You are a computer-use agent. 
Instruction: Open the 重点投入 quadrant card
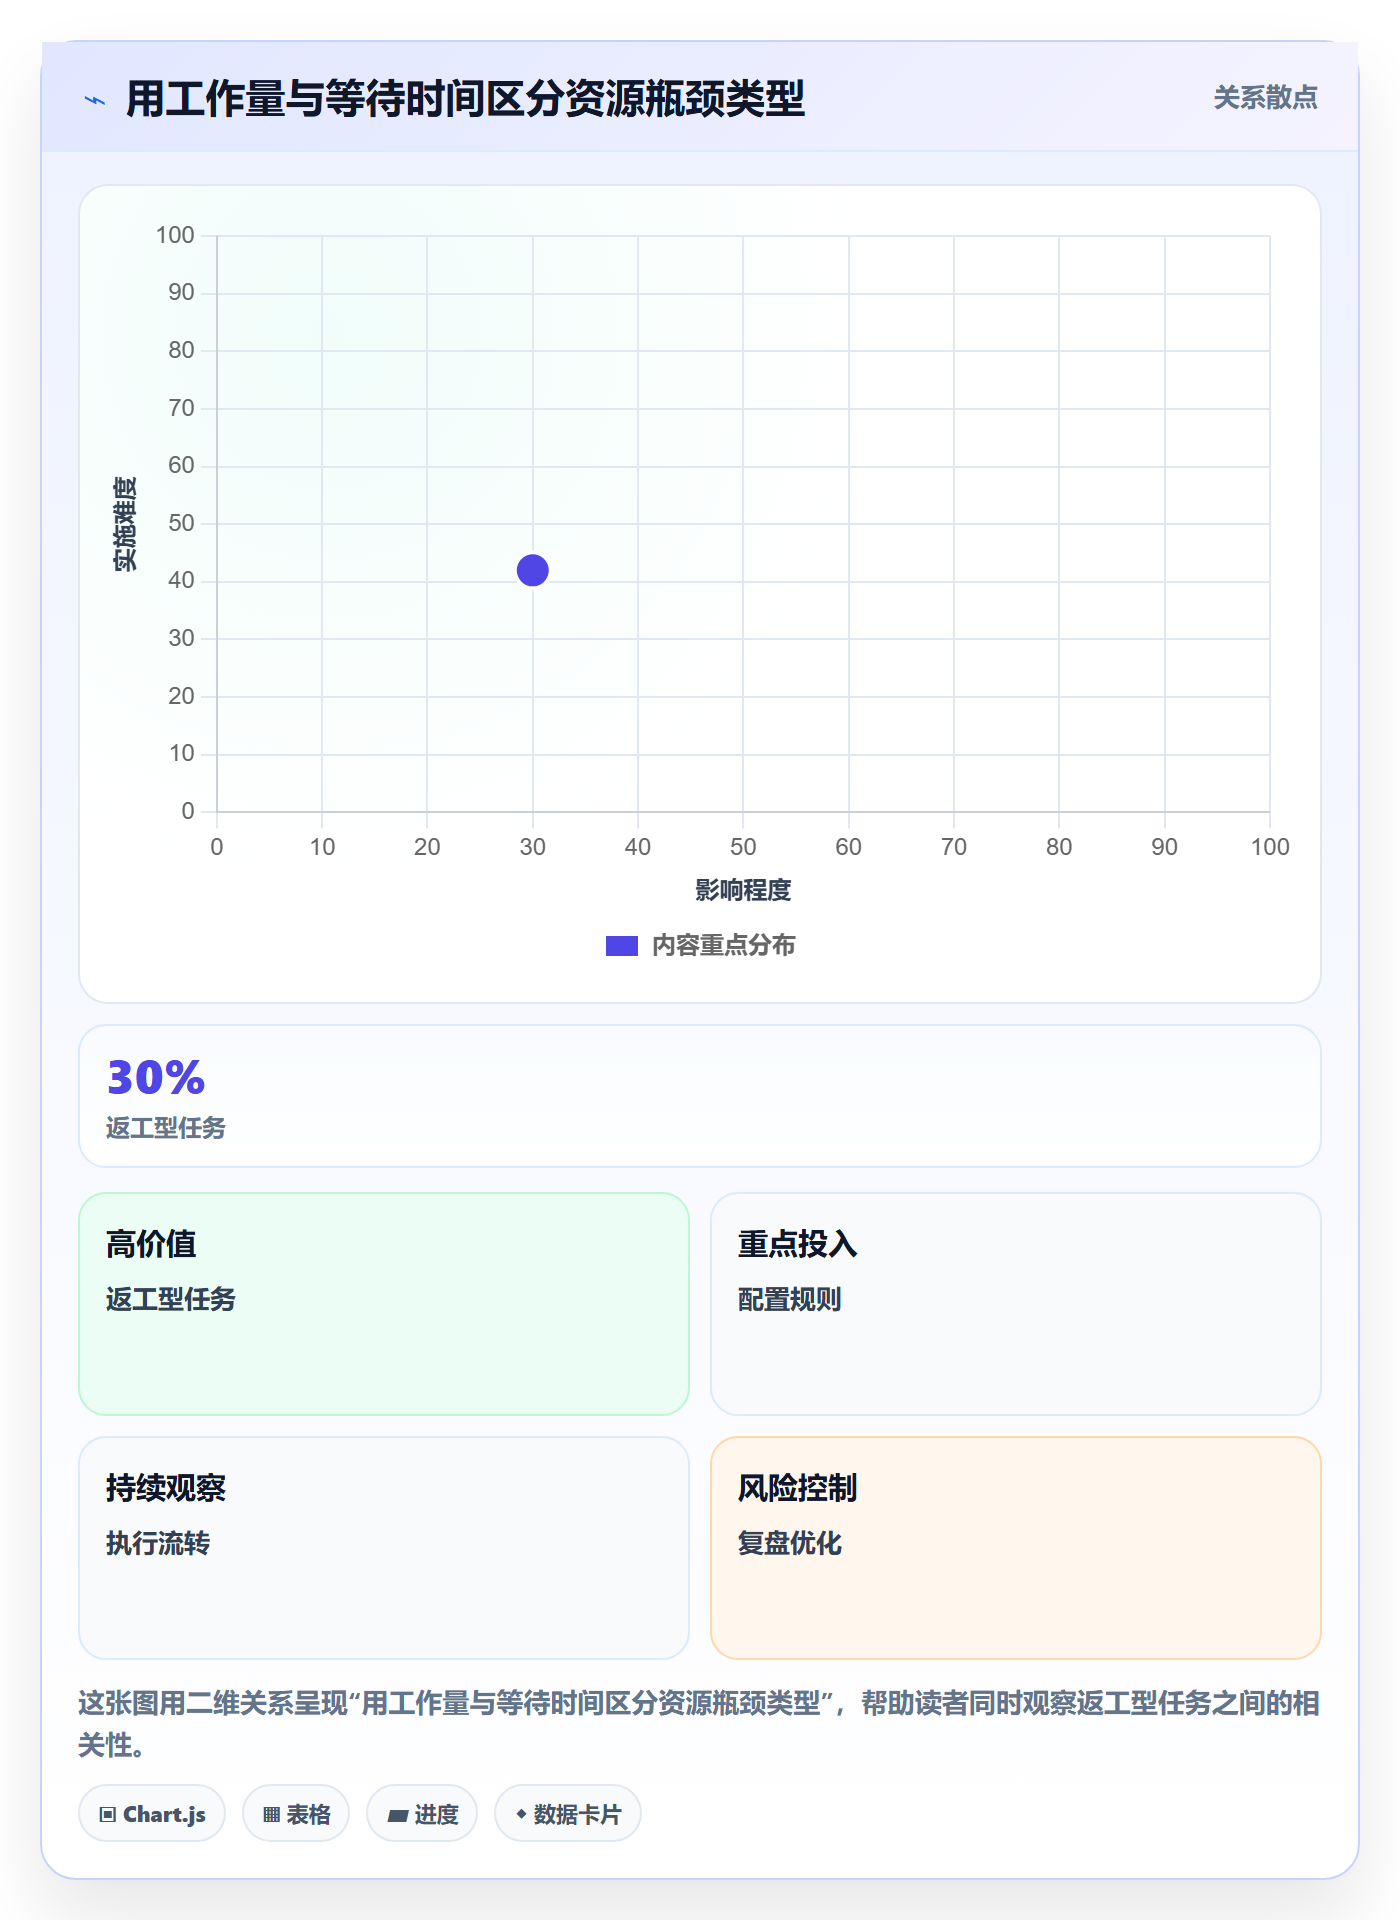(1016, 1304)
